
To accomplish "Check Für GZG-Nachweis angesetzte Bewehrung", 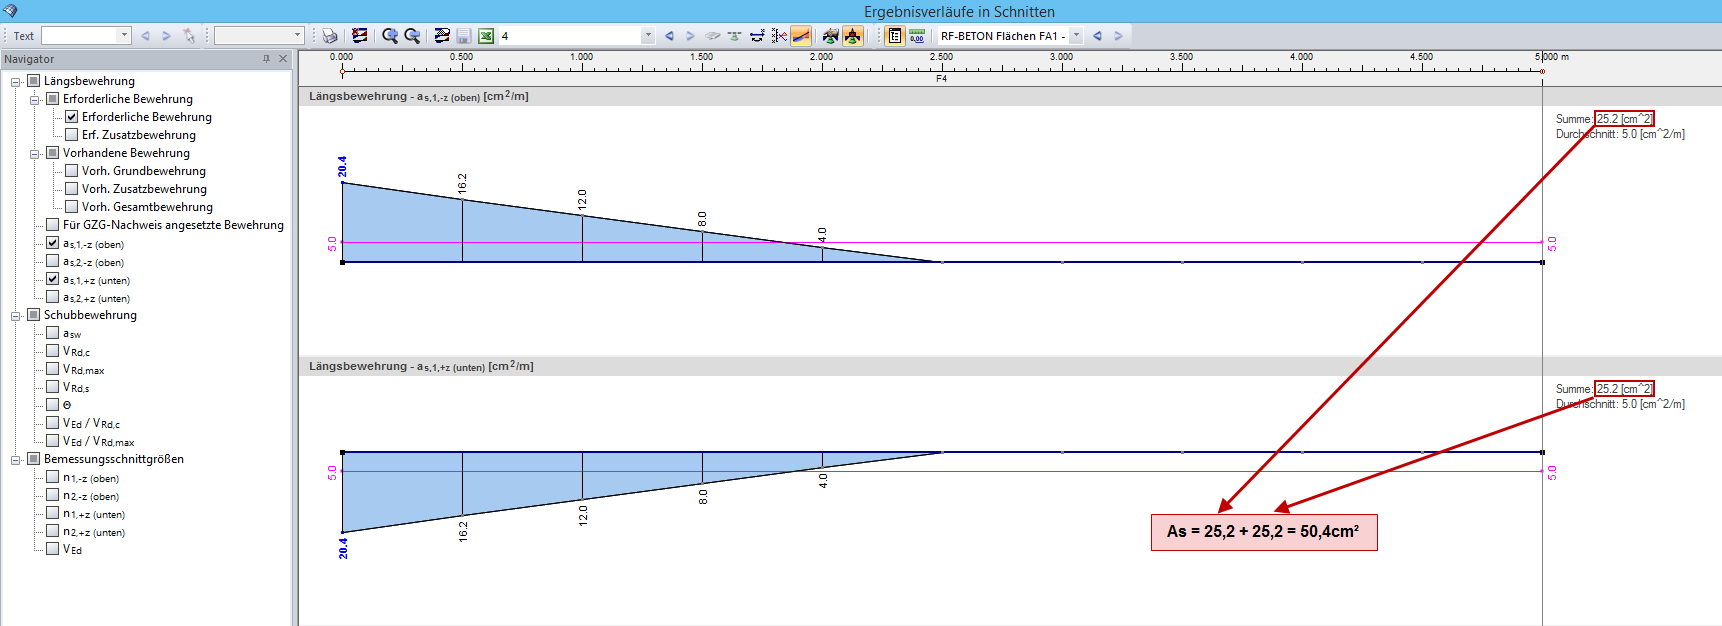I will (53, 225).
